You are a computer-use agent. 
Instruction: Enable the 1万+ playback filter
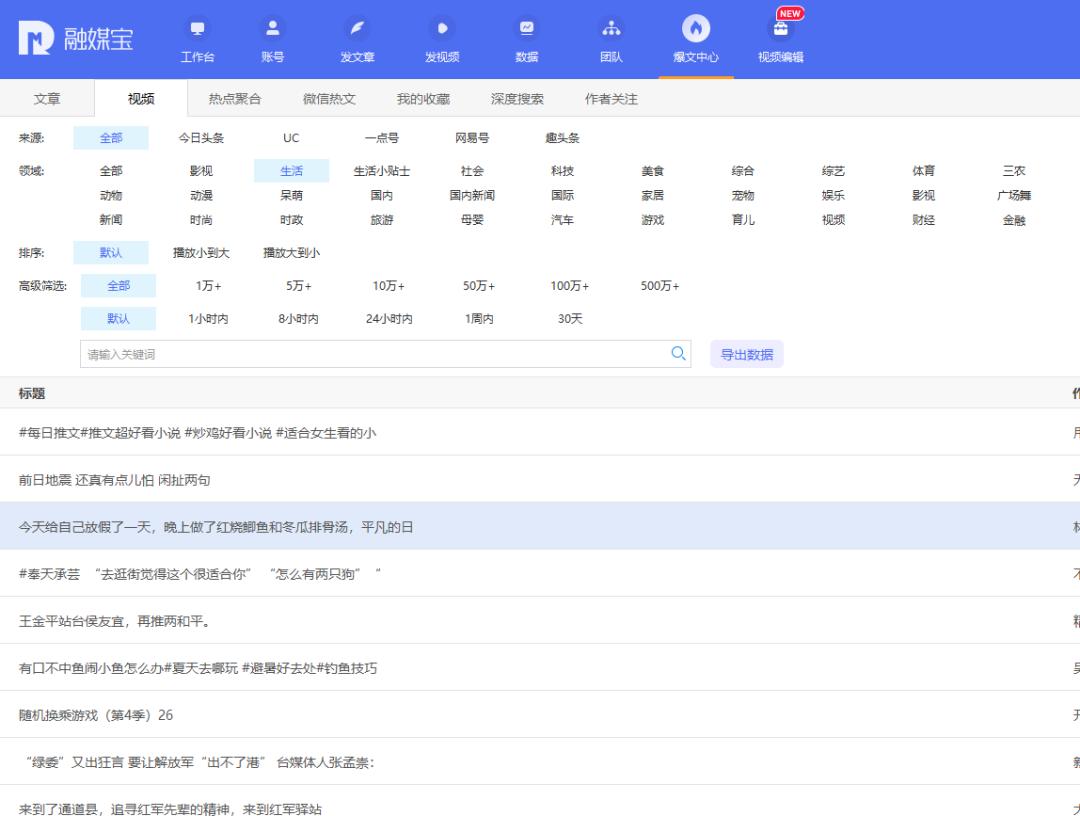(208, 286)
